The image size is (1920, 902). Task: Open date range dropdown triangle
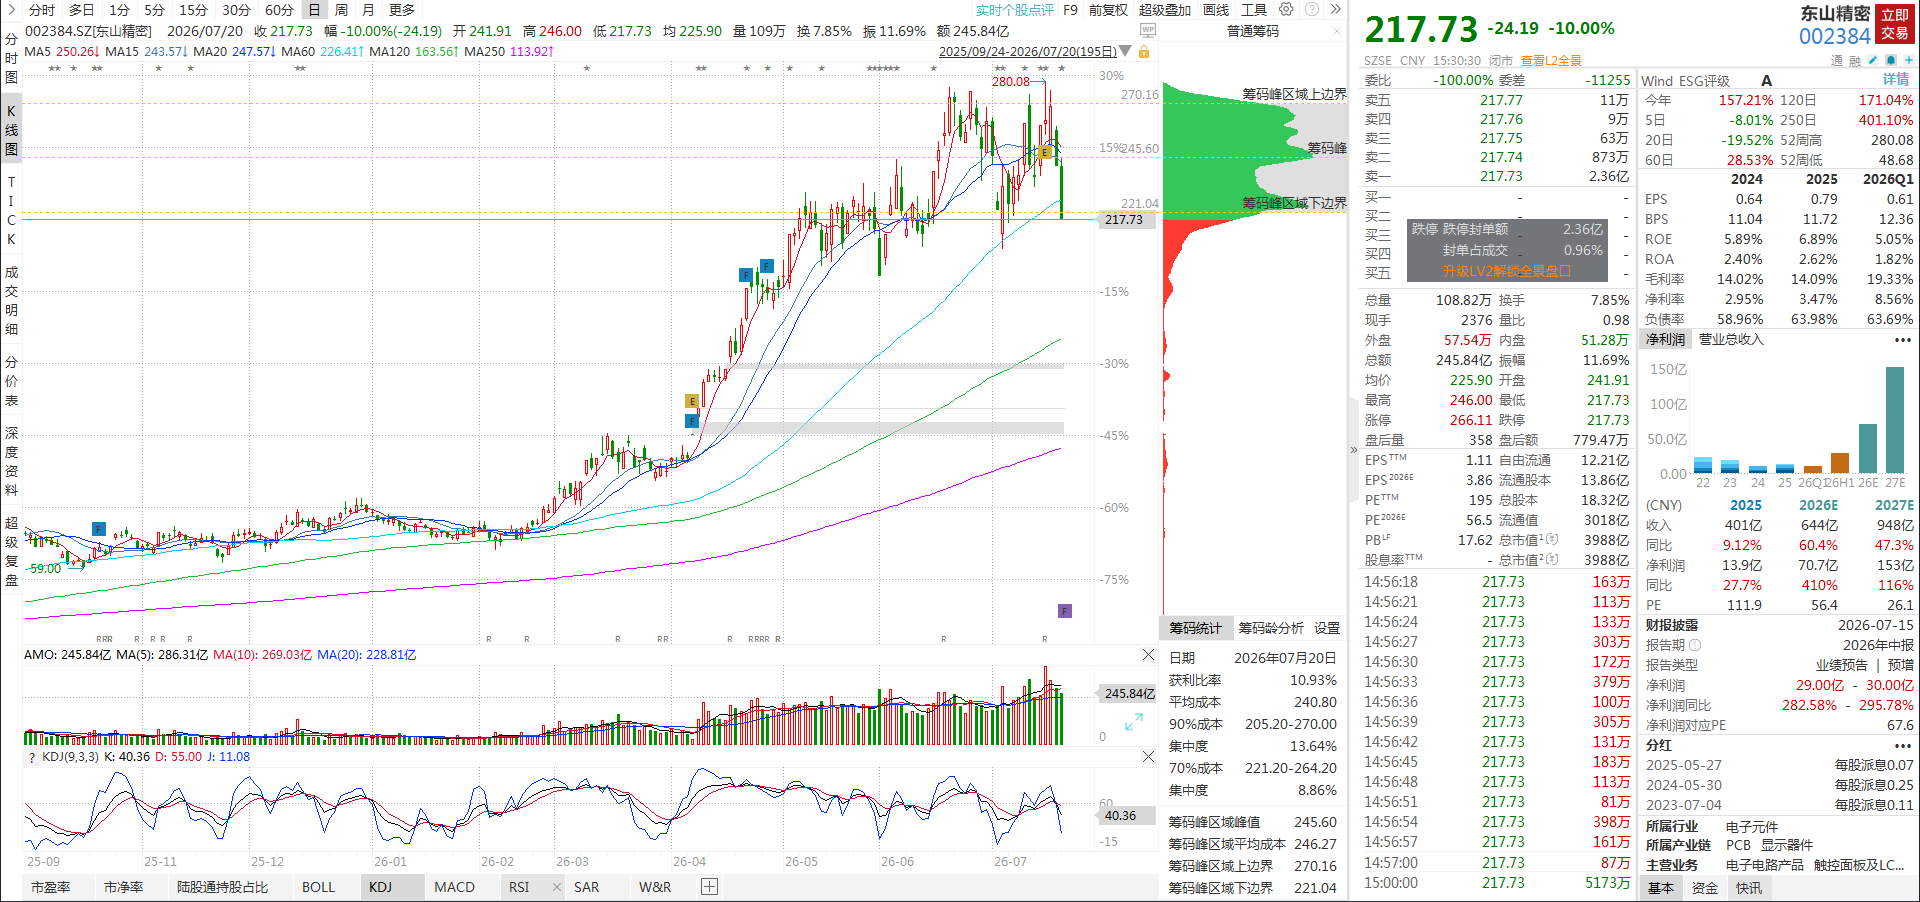pyautogui.click(x=1126, y=51)
